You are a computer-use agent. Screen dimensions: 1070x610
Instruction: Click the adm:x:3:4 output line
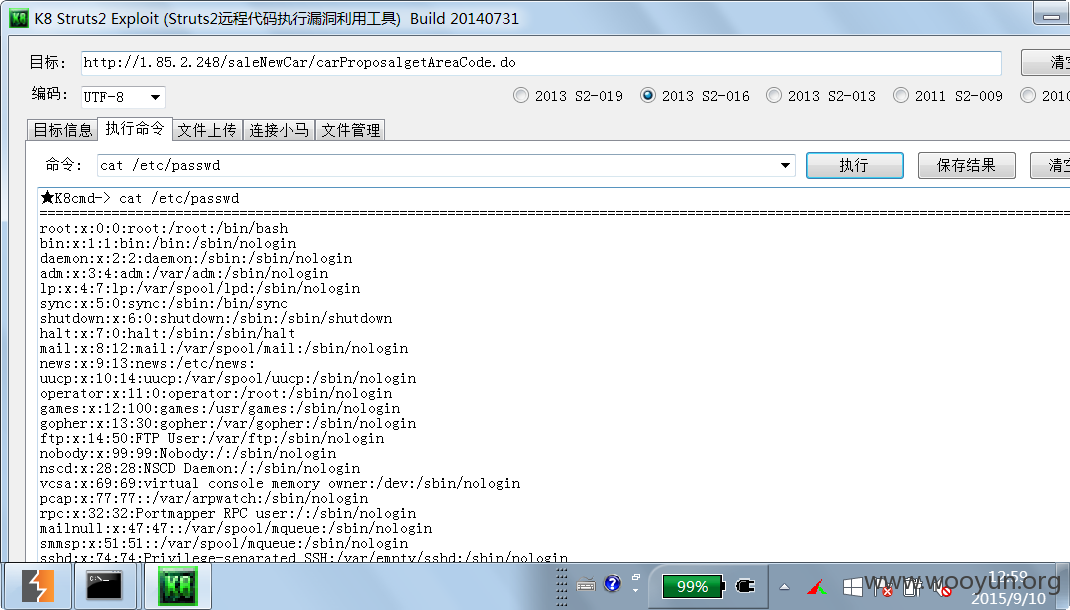click(x=184, y=274)
